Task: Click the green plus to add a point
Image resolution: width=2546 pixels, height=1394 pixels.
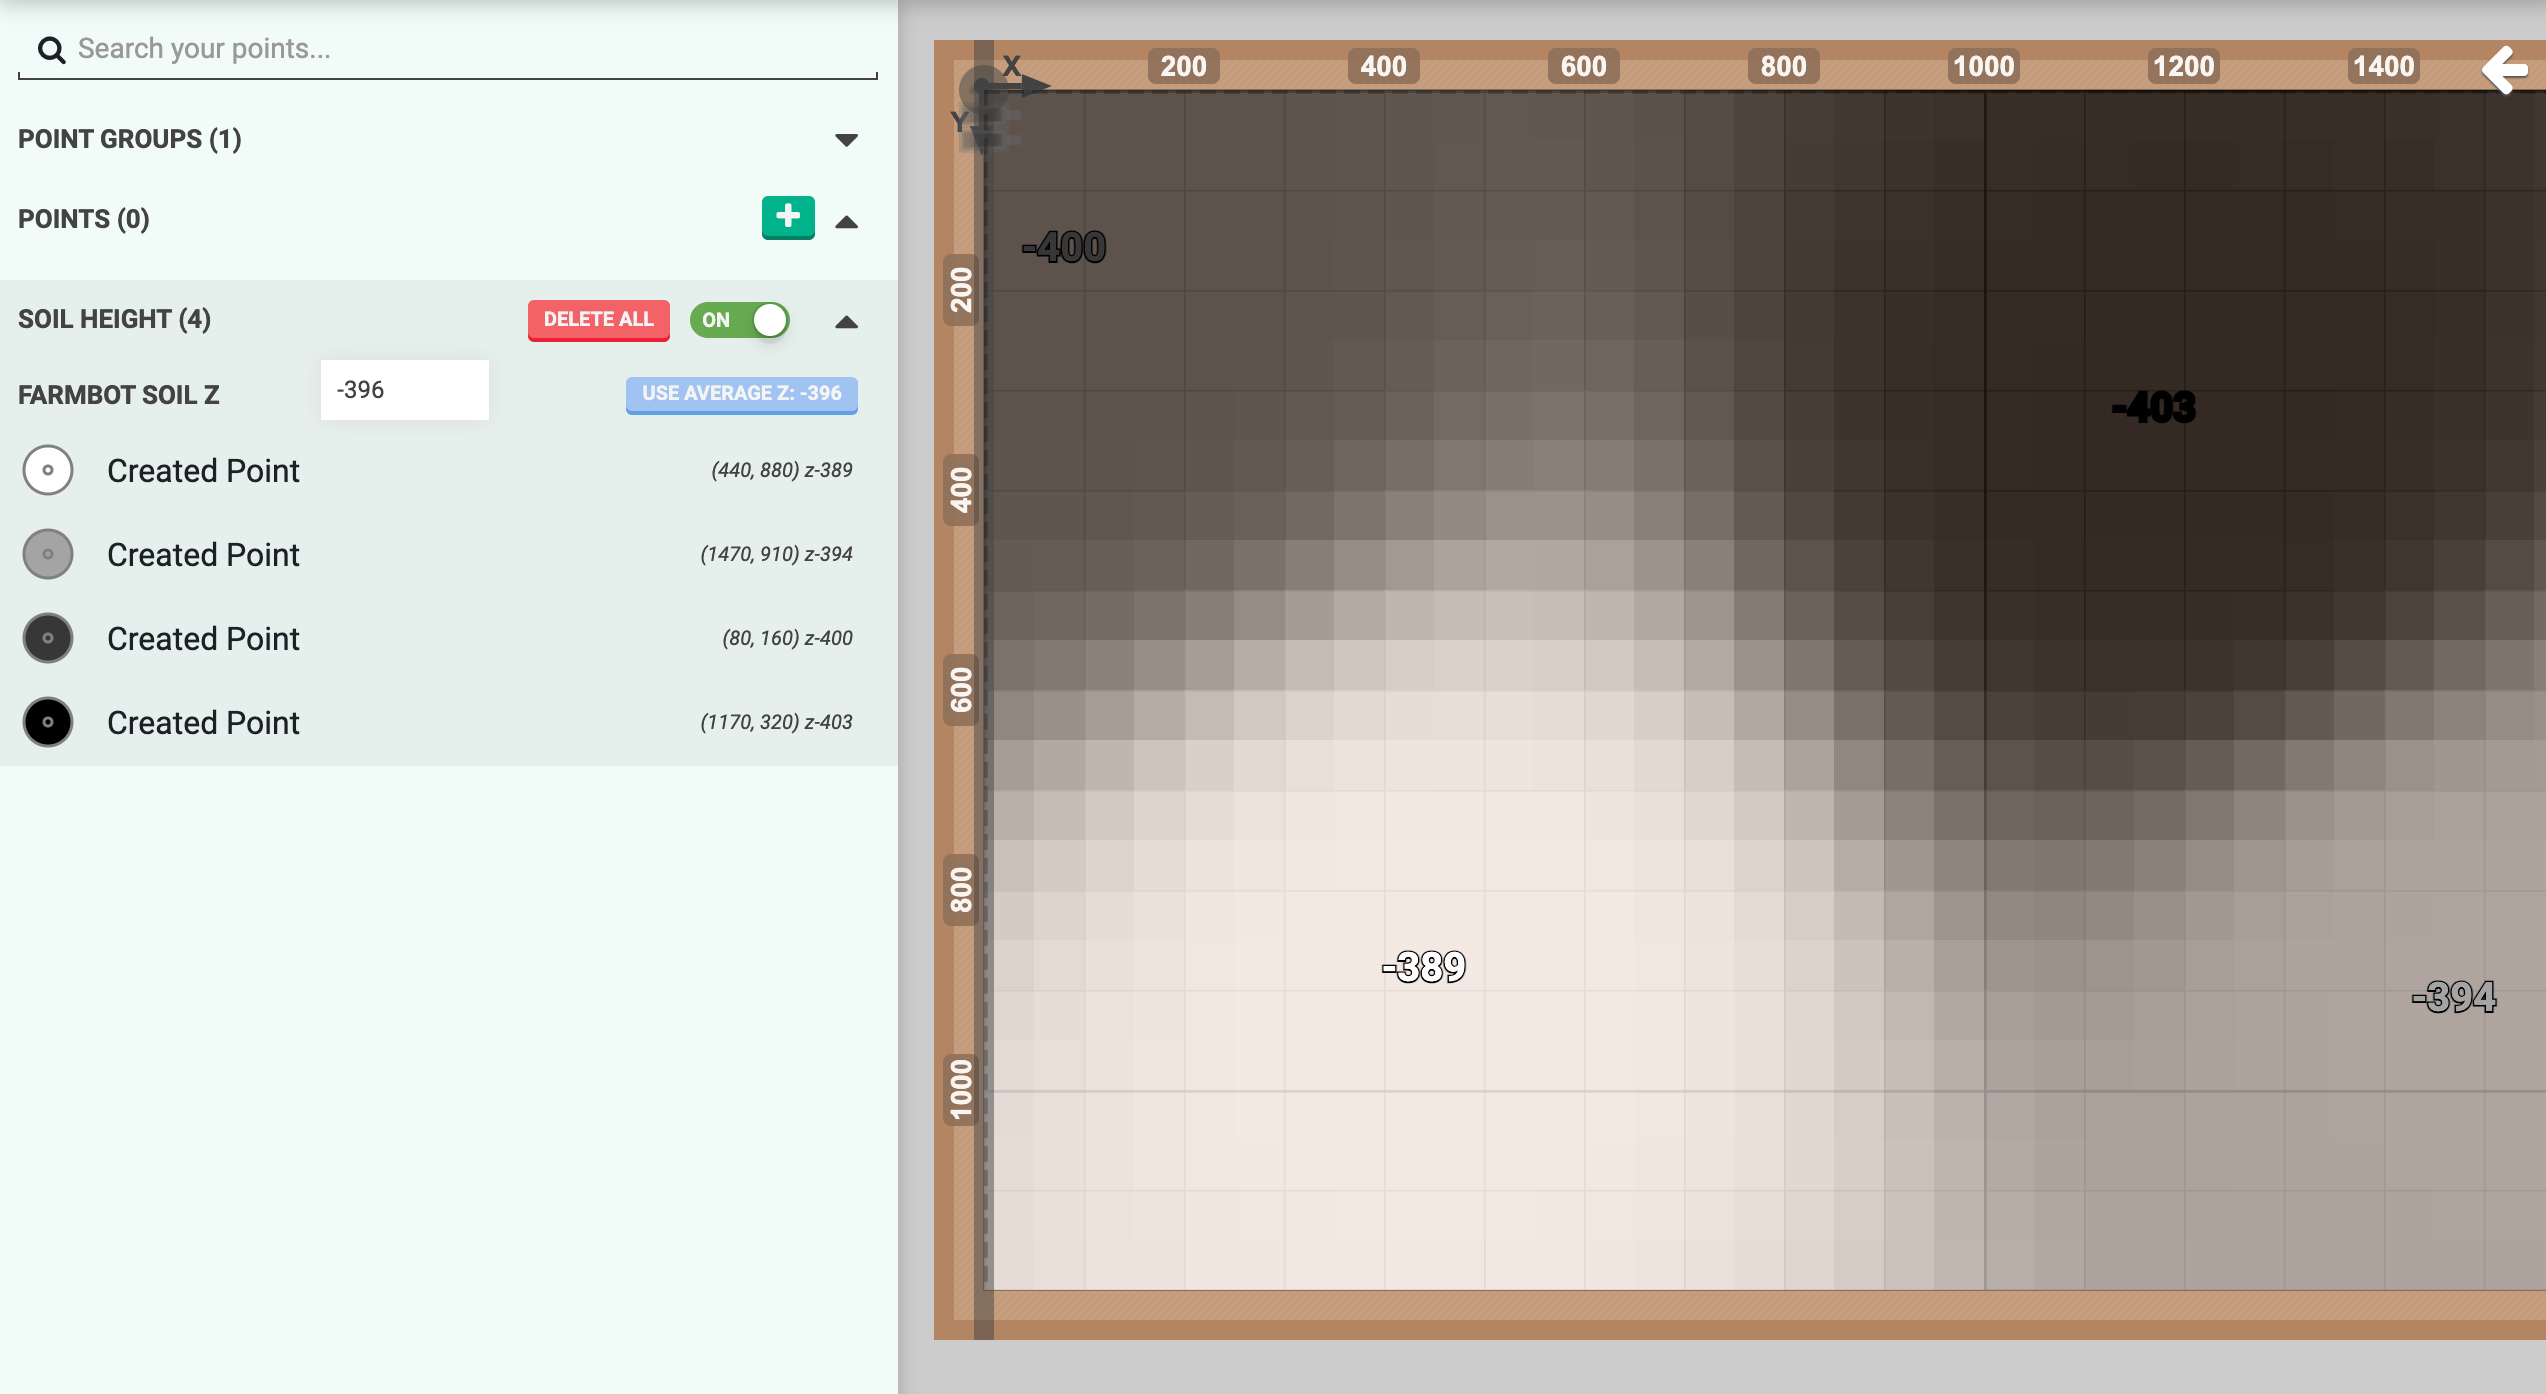Action: 787,218
